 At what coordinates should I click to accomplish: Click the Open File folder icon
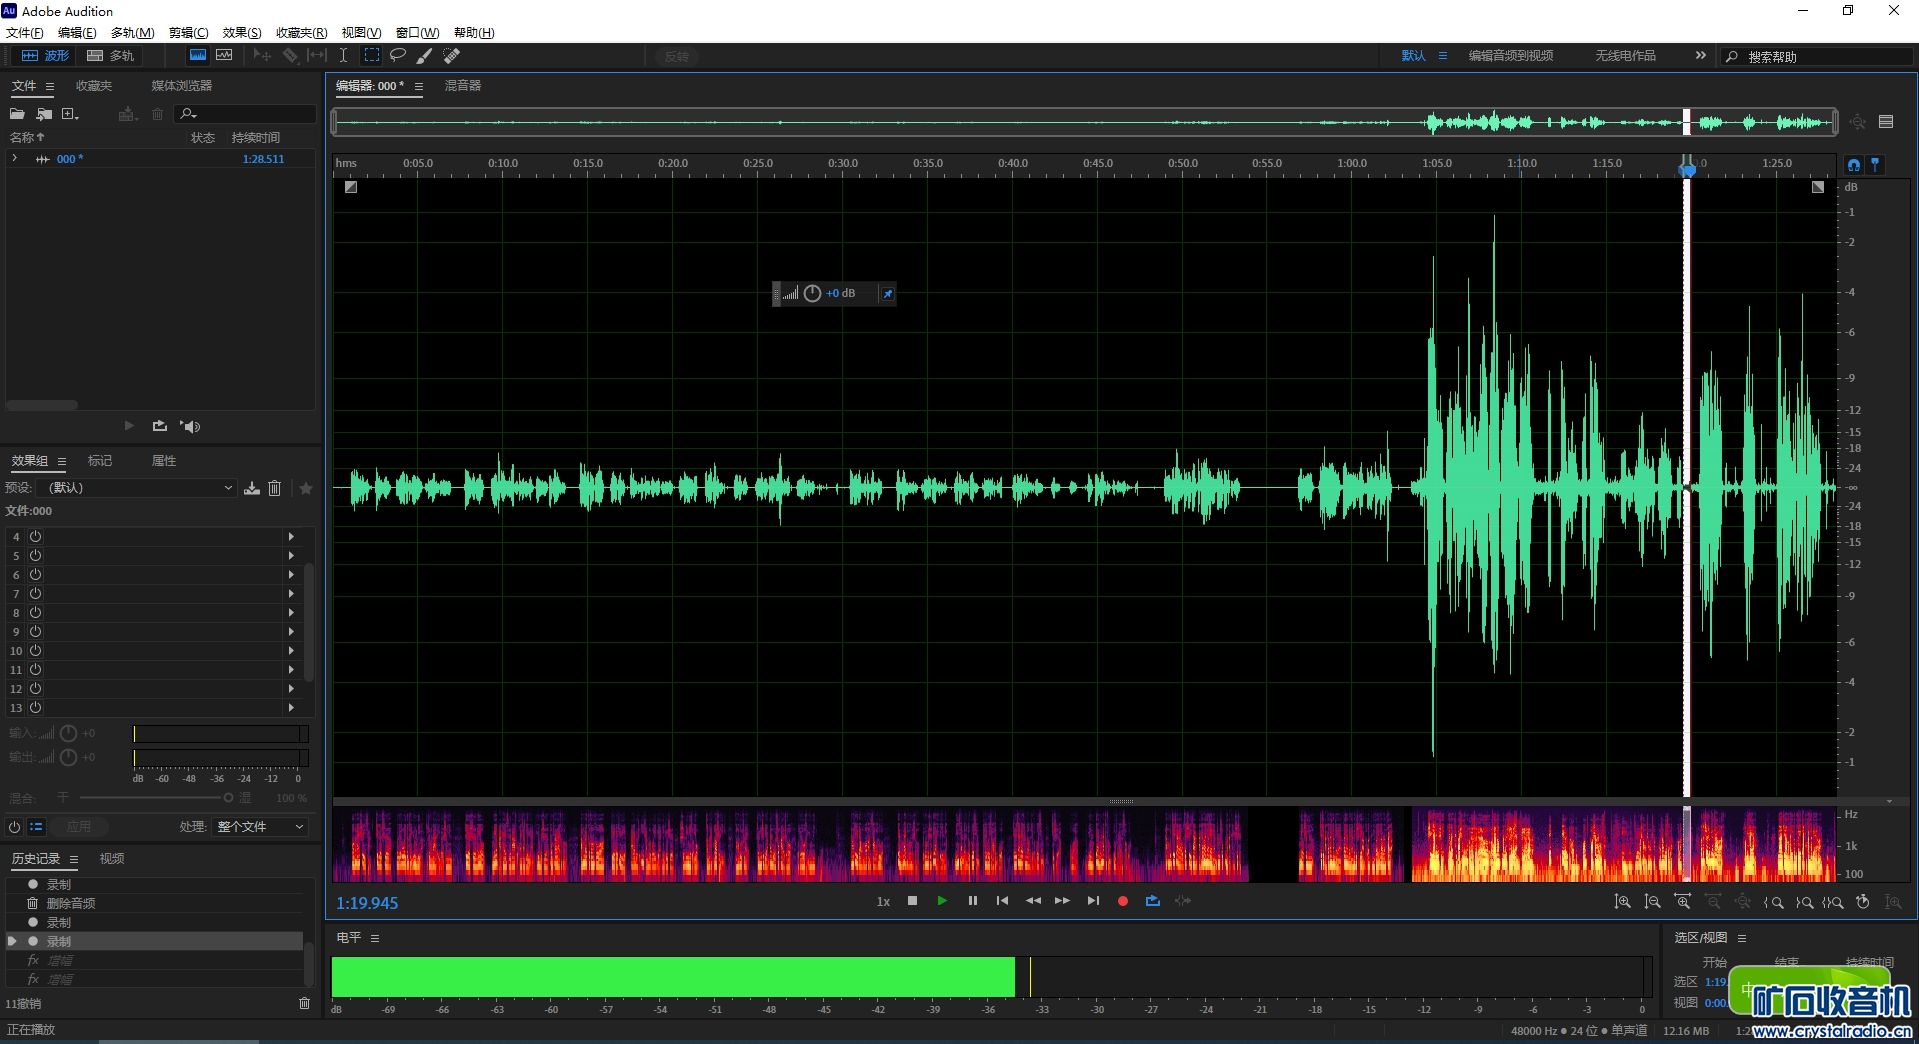(x=17, y=114)
